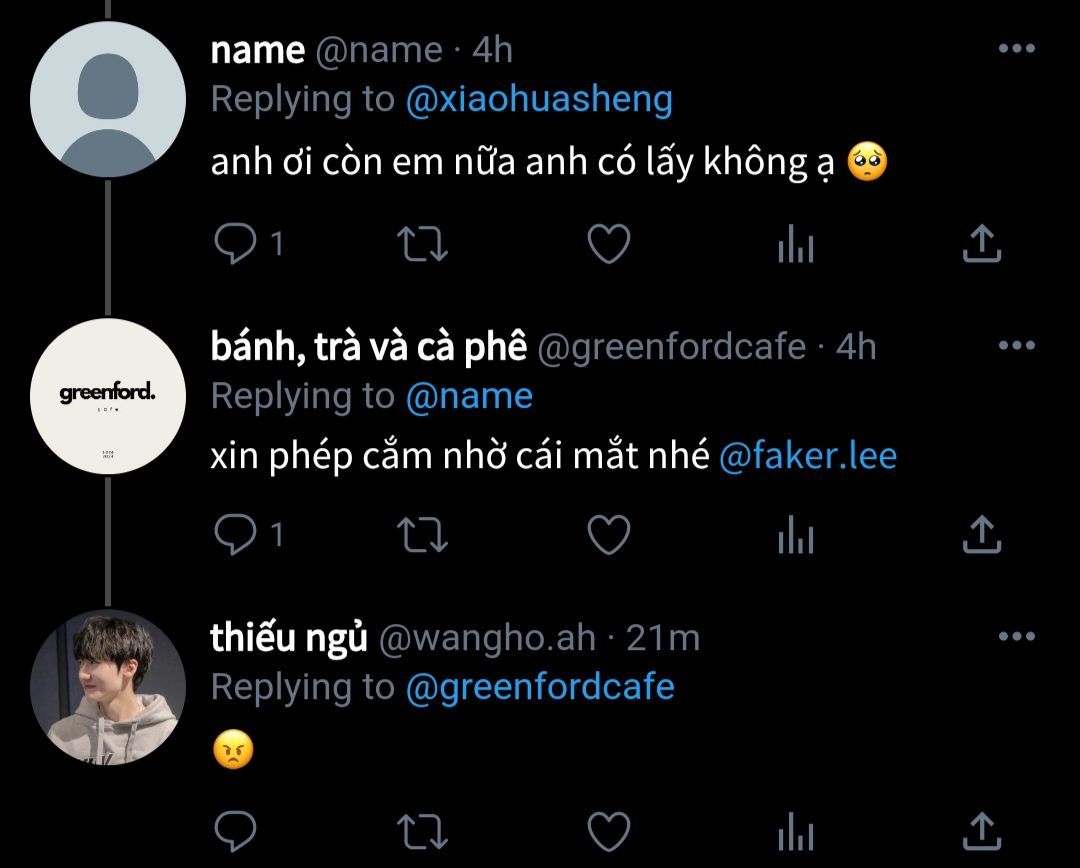The height and width of the screenshot is (868, 1080).
Task: Like the @wangho.ah angry emoji tweet
Action: point(608,831)
